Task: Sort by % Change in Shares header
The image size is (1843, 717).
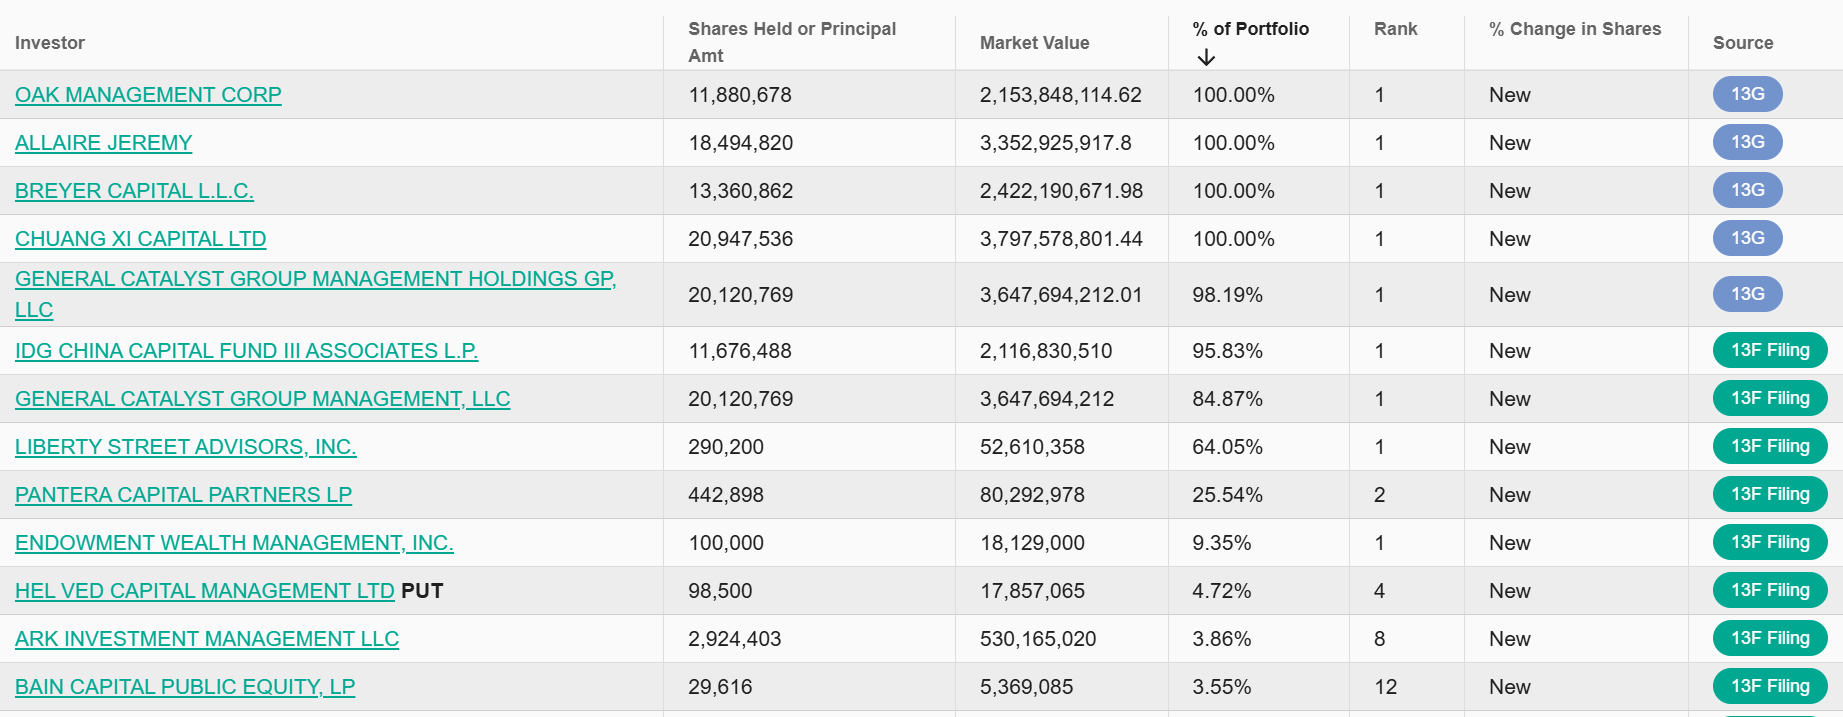Action: 1574,29
